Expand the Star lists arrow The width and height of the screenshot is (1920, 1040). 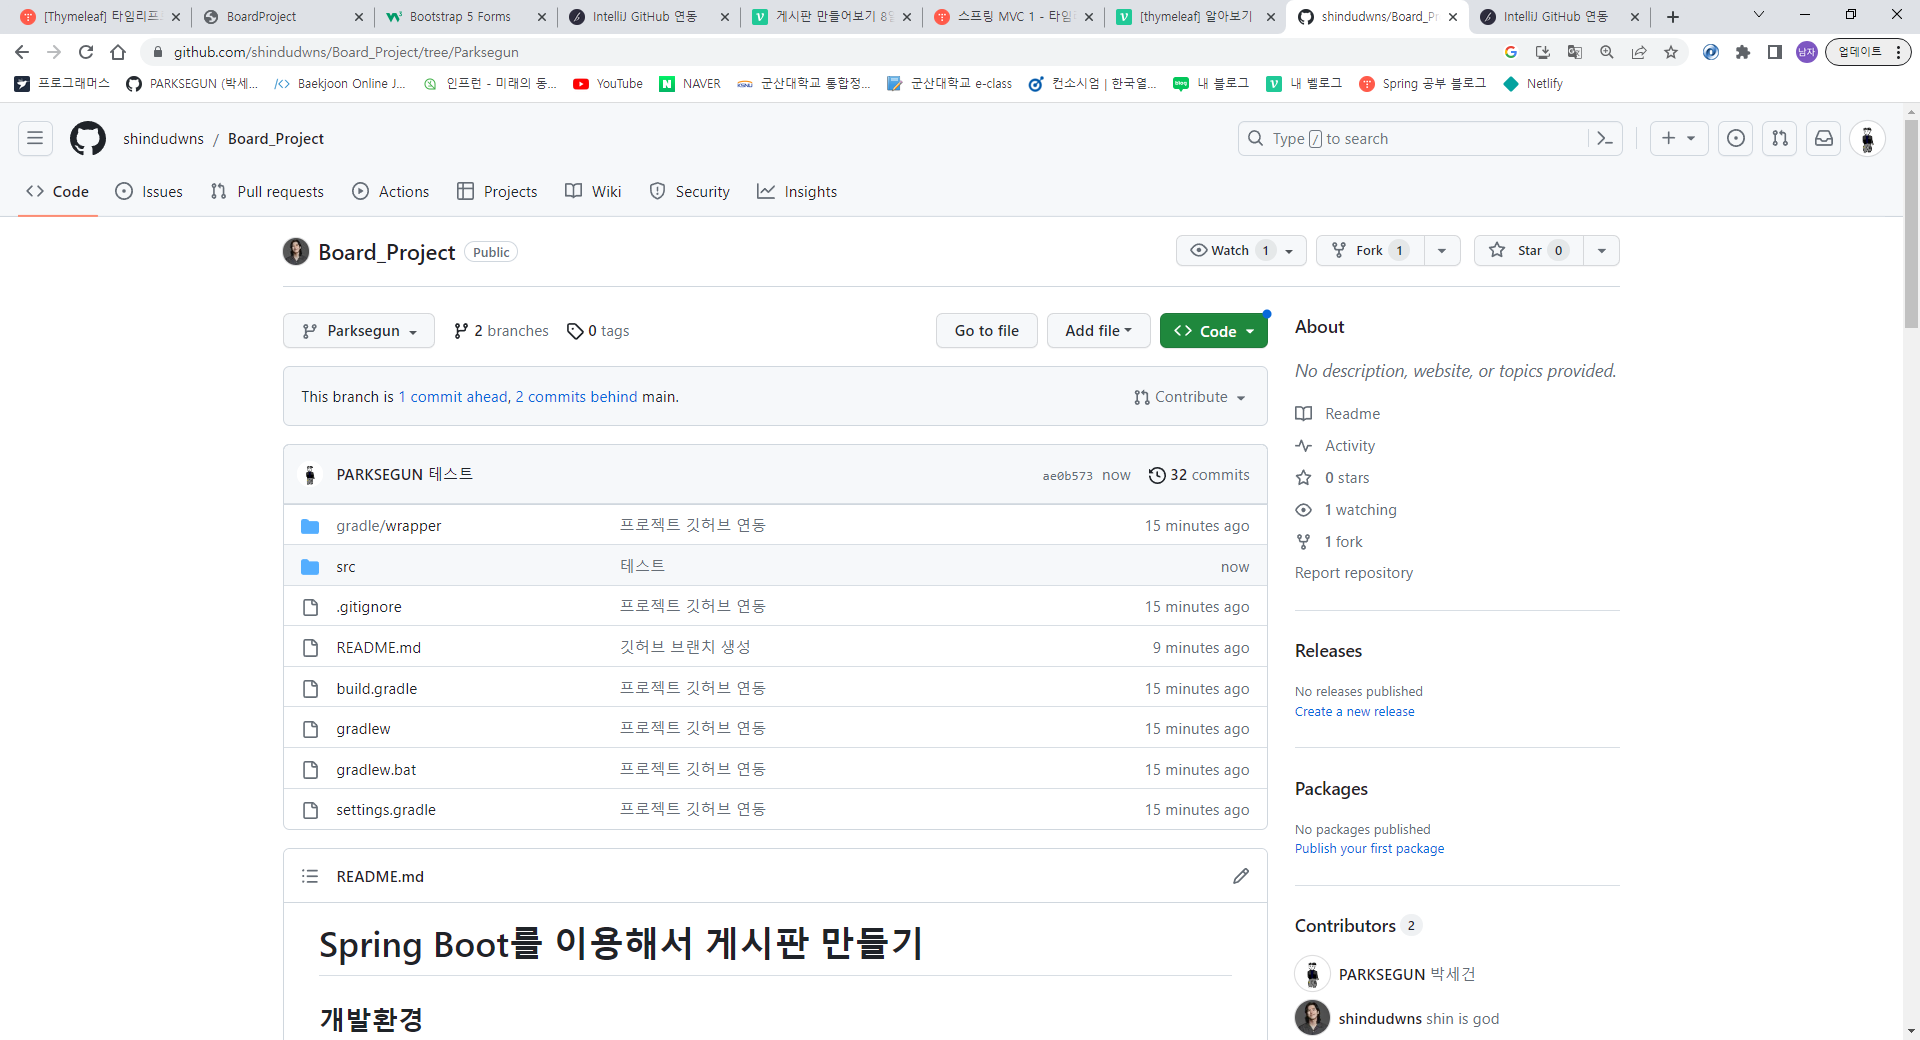tap(1601, 251)
